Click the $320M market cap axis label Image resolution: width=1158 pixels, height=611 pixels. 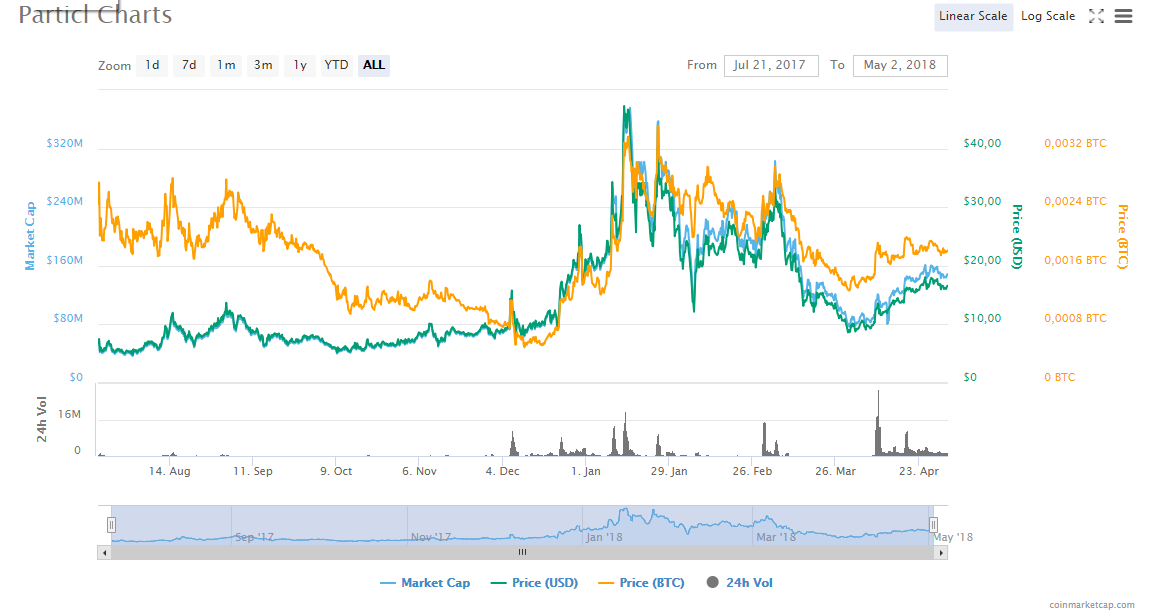tap(65, 143)
